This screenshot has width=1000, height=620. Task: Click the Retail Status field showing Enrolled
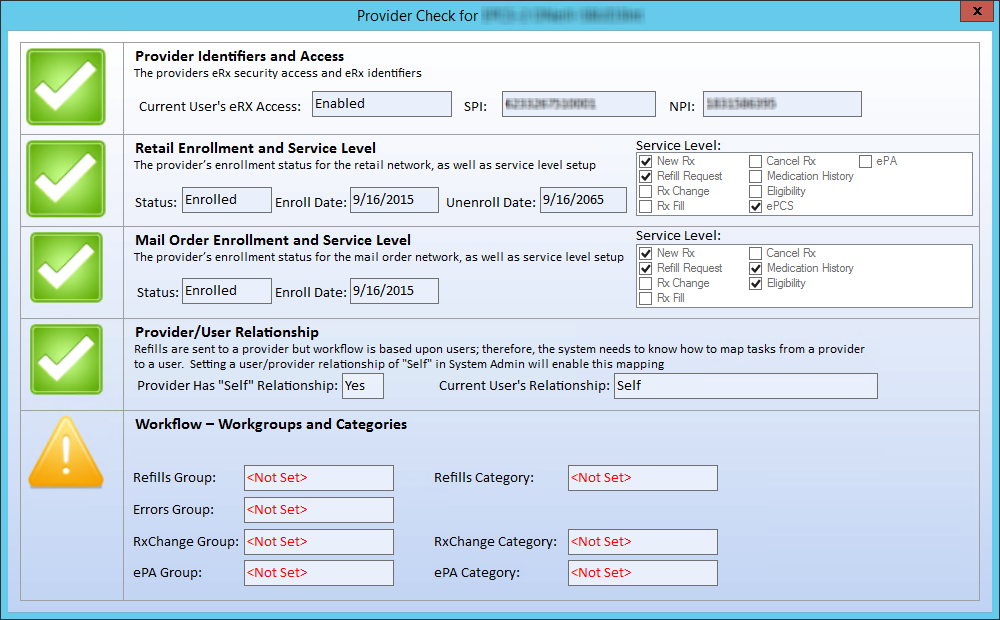click(x=227, y=200)
